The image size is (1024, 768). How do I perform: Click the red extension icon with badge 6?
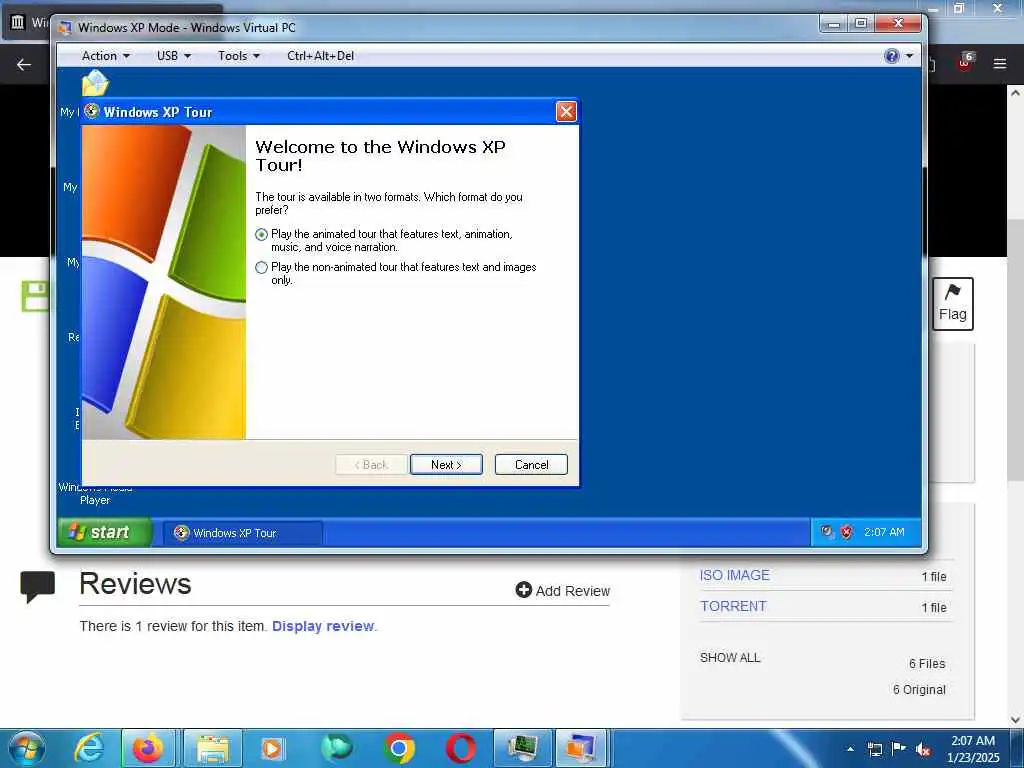[965, 63]
